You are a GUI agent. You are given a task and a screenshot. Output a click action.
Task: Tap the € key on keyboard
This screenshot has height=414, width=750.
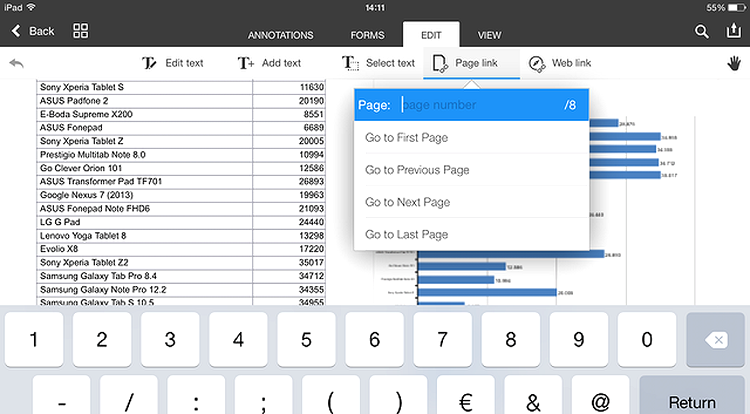pos(465,396)
